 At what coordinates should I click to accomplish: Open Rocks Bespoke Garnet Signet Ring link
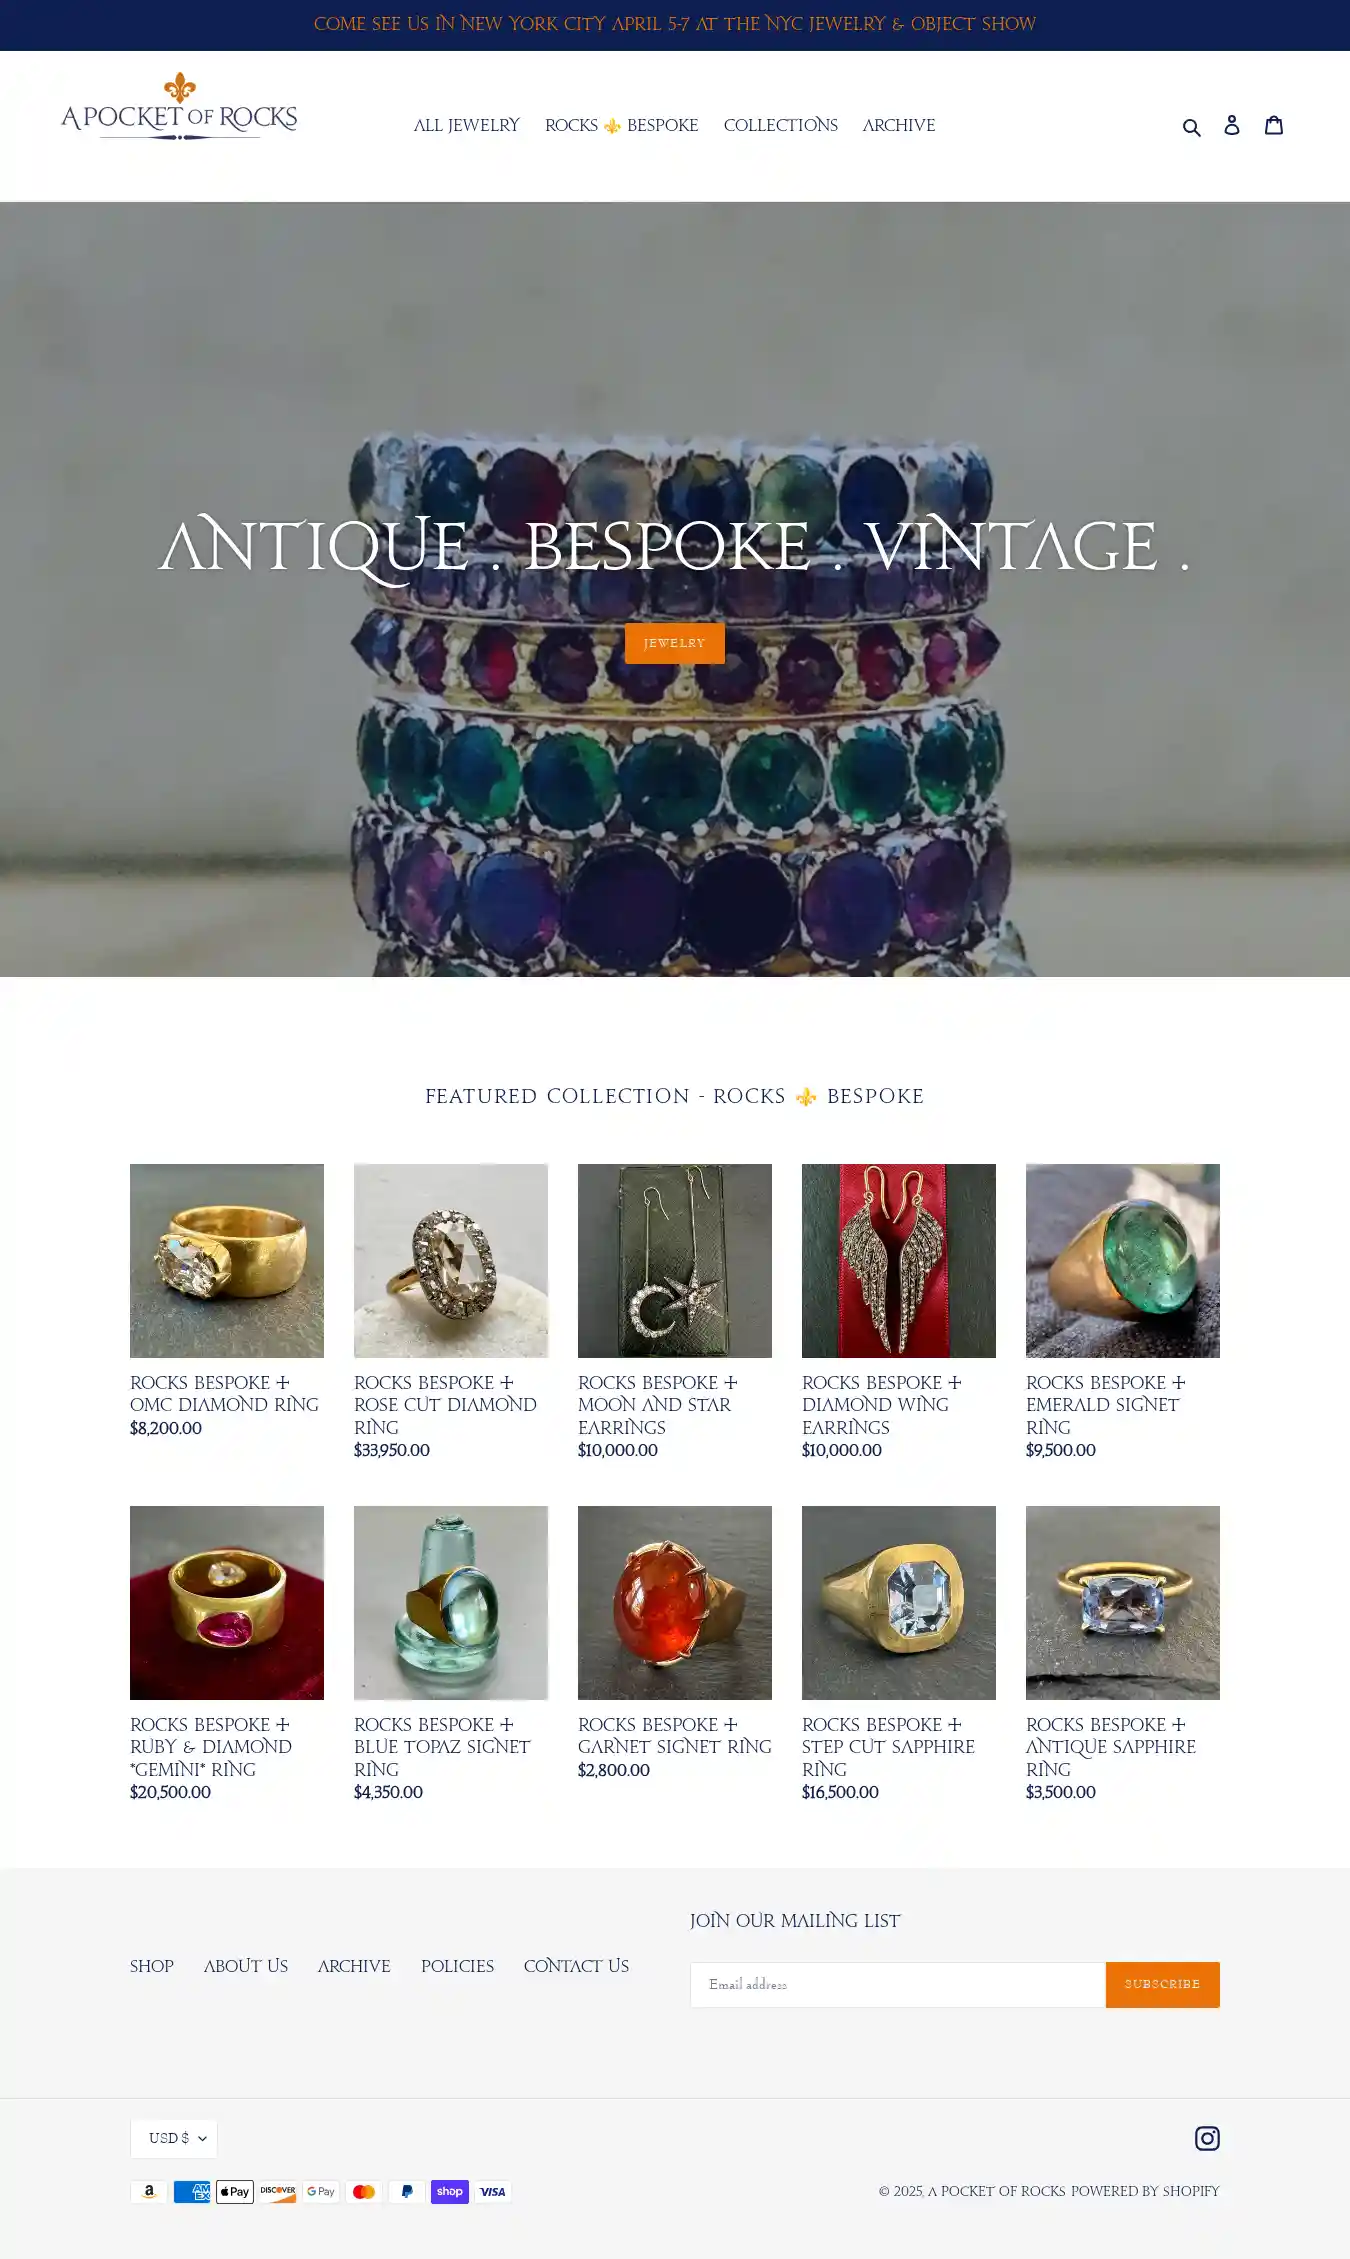click(x=675, y=1735)
